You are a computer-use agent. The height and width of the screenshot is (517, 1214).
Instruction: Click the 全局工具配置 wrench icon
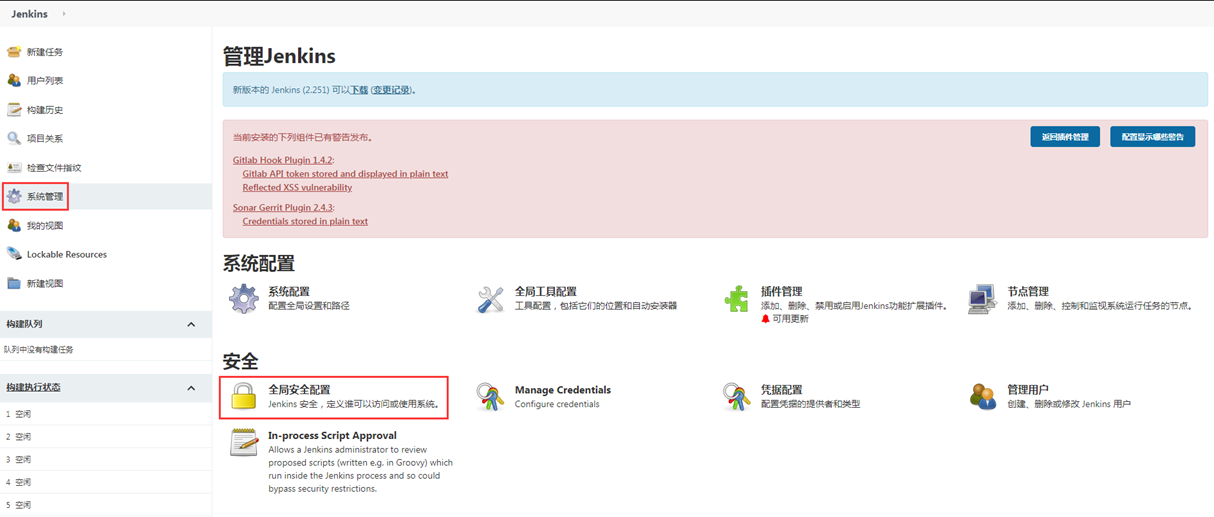pyautogui.click(x=490, y=299)
